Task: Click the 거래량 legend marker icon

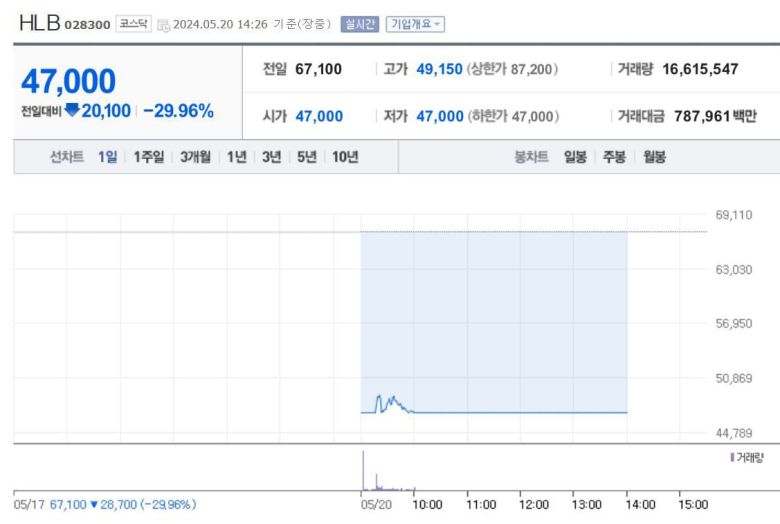Action: [732, 457]
